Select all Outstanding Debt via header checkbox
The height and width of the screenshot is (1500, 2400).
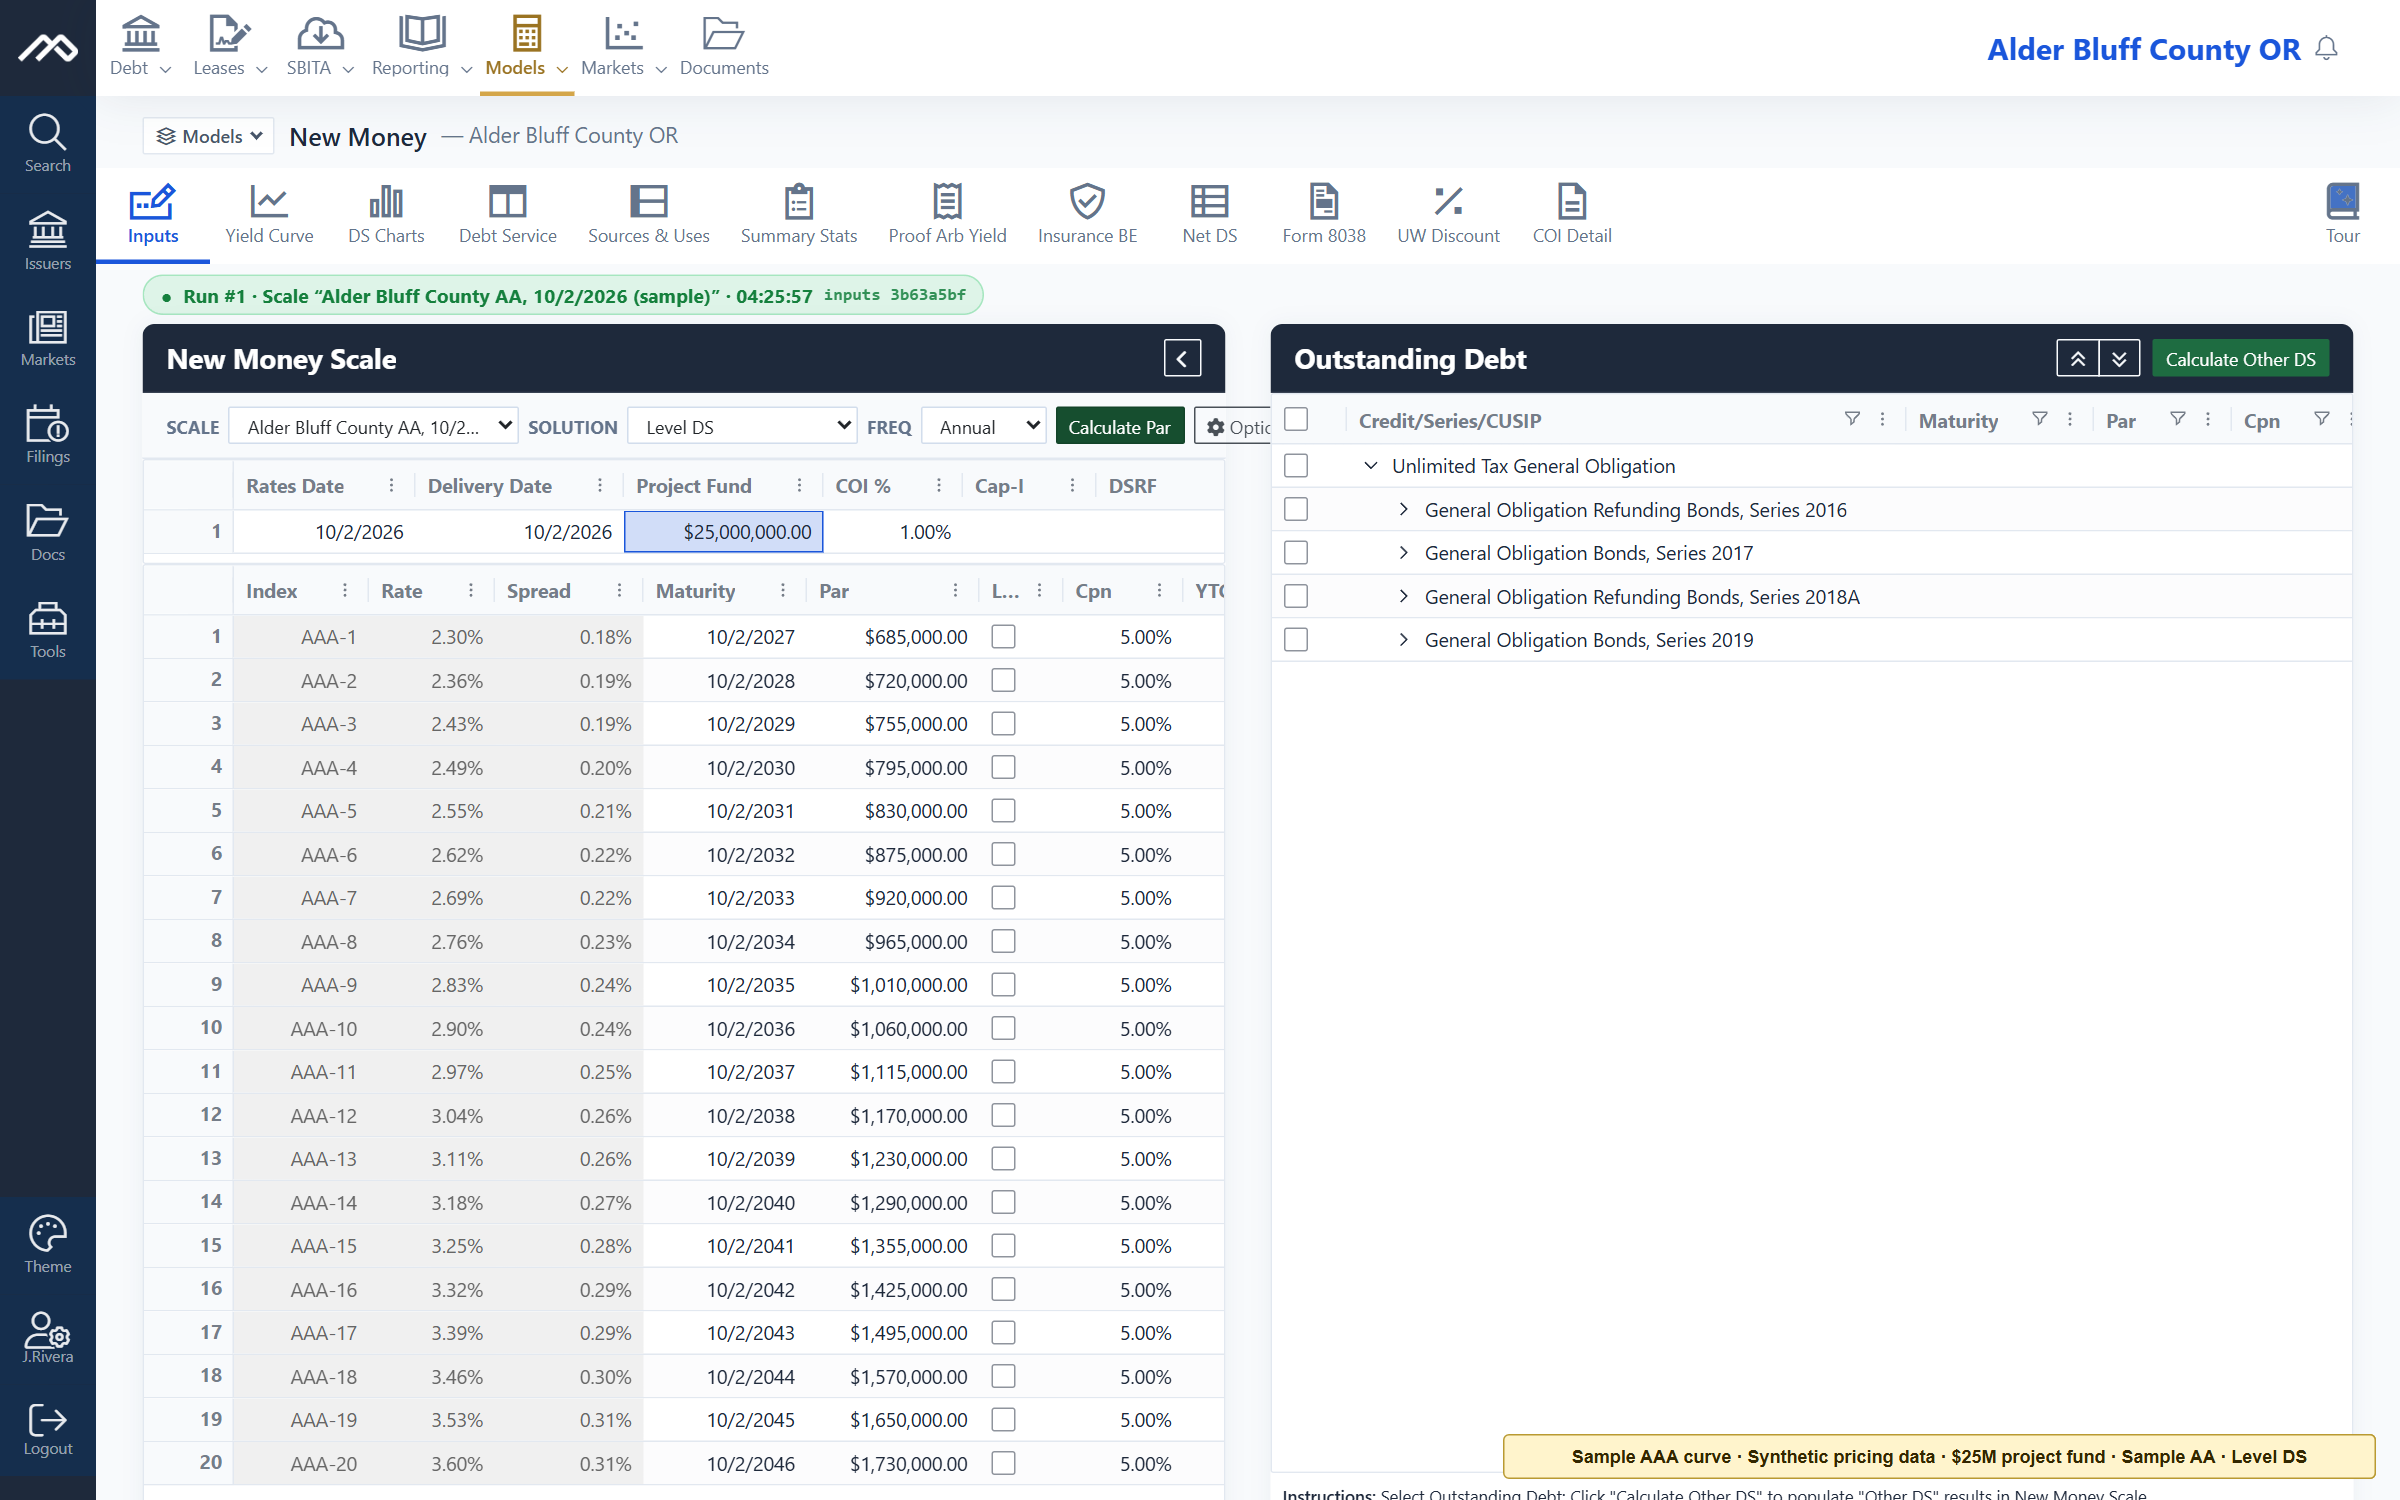point(1296,420)
